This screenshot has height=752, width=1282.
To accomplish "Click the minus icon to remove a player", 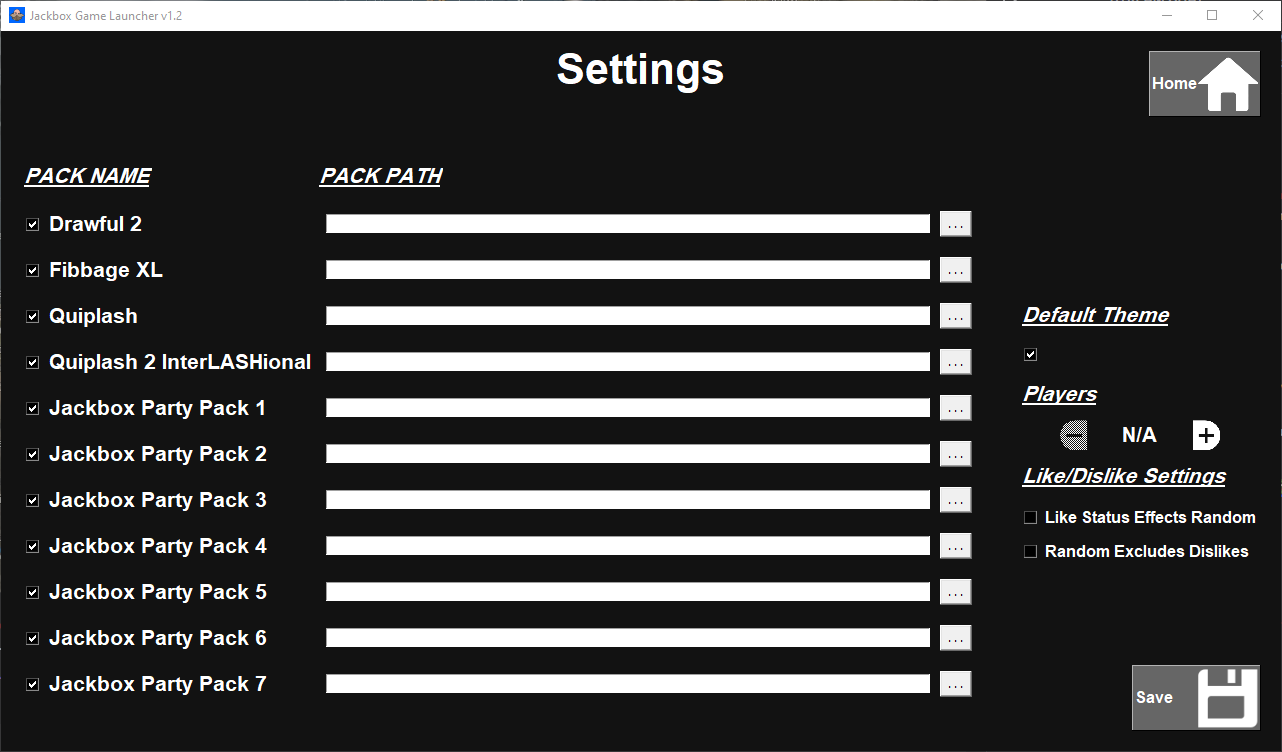I will 1072,435.
